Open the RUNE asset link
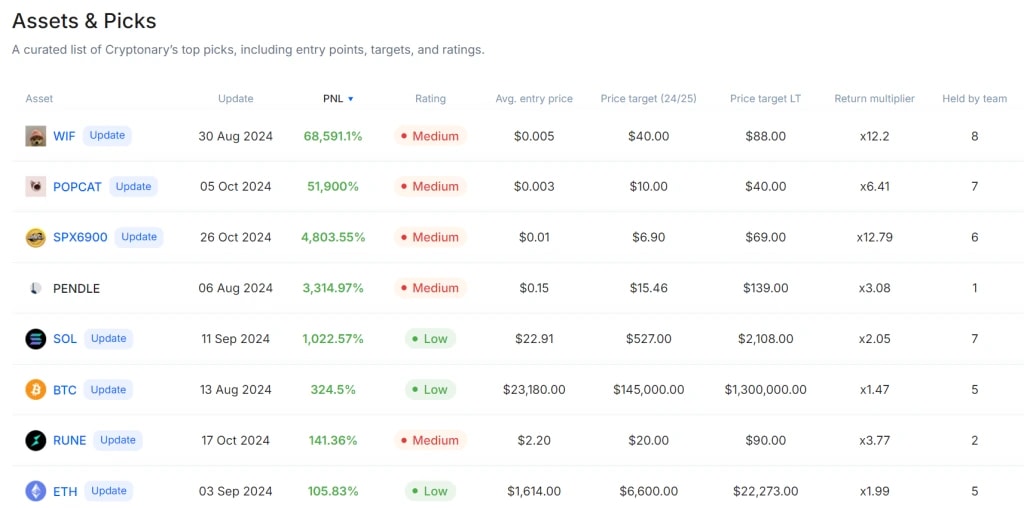The height and width of the screenshot is (508, 1024). [69, 440]
